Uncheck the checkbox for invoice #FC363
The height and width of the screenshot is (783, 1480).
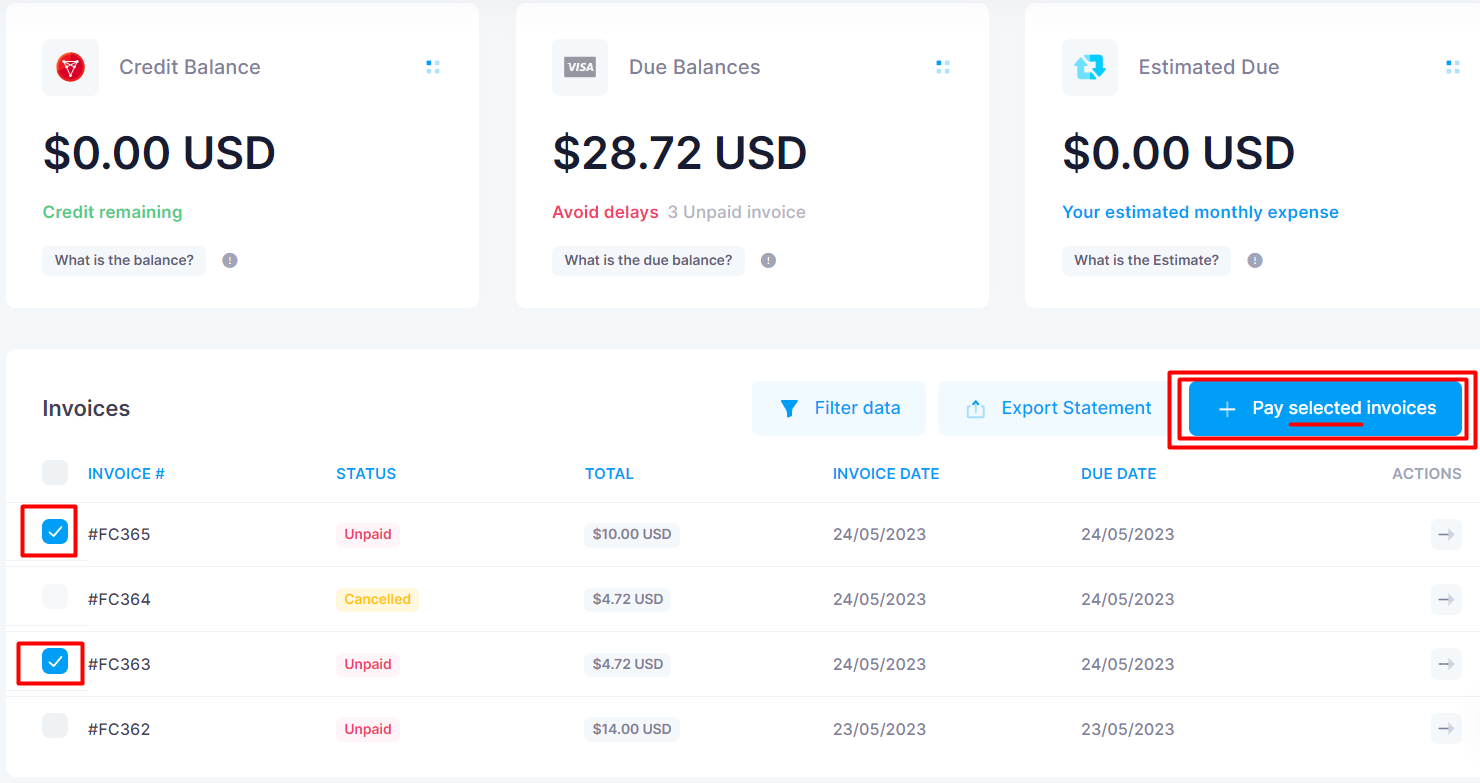click(55, 661)
